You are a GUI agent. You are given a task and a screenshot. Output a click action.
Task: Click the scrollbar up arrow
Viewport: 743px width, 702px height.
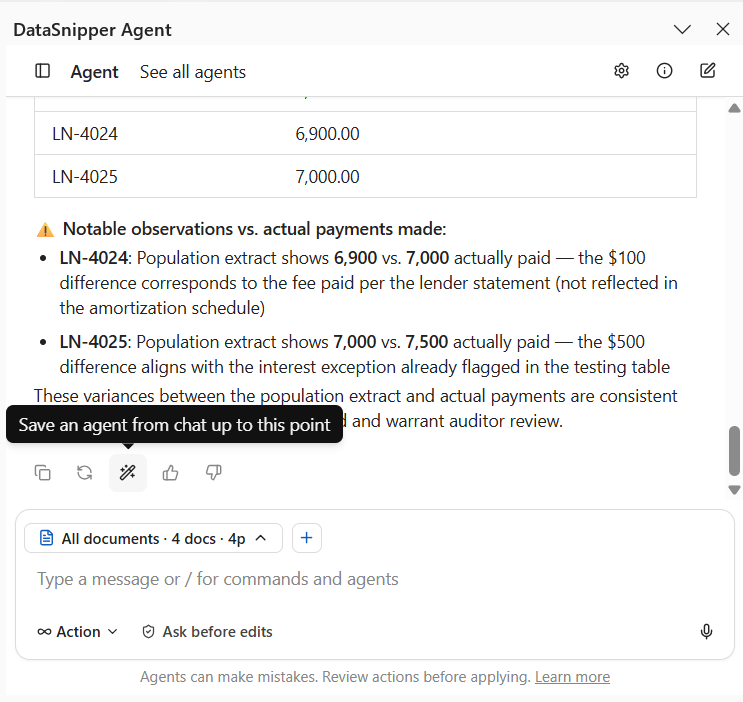click(734, 108)
